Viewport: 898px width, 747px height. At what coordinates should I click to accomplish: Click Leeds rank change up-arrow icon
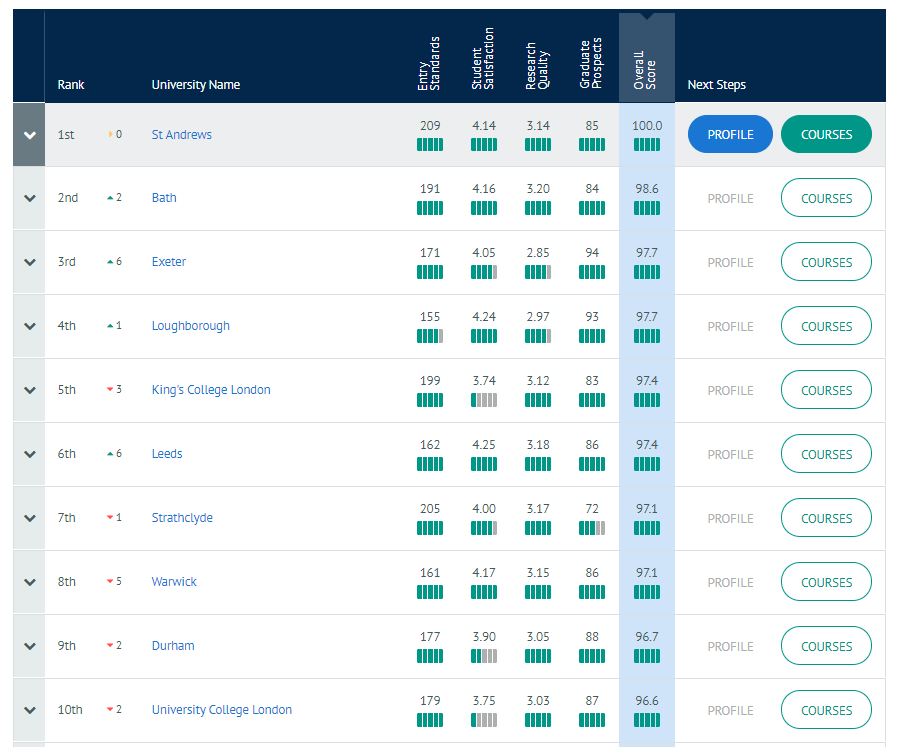pyautogui.click(x=110, y=454)
